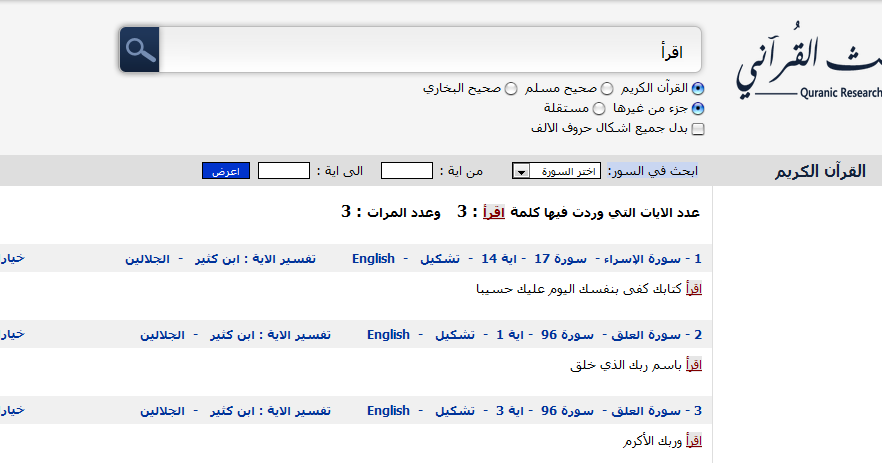The width and height of the screenshot is (882, 463).
Task: Click the ابحث في السور label
Action: tap(652, 171)
